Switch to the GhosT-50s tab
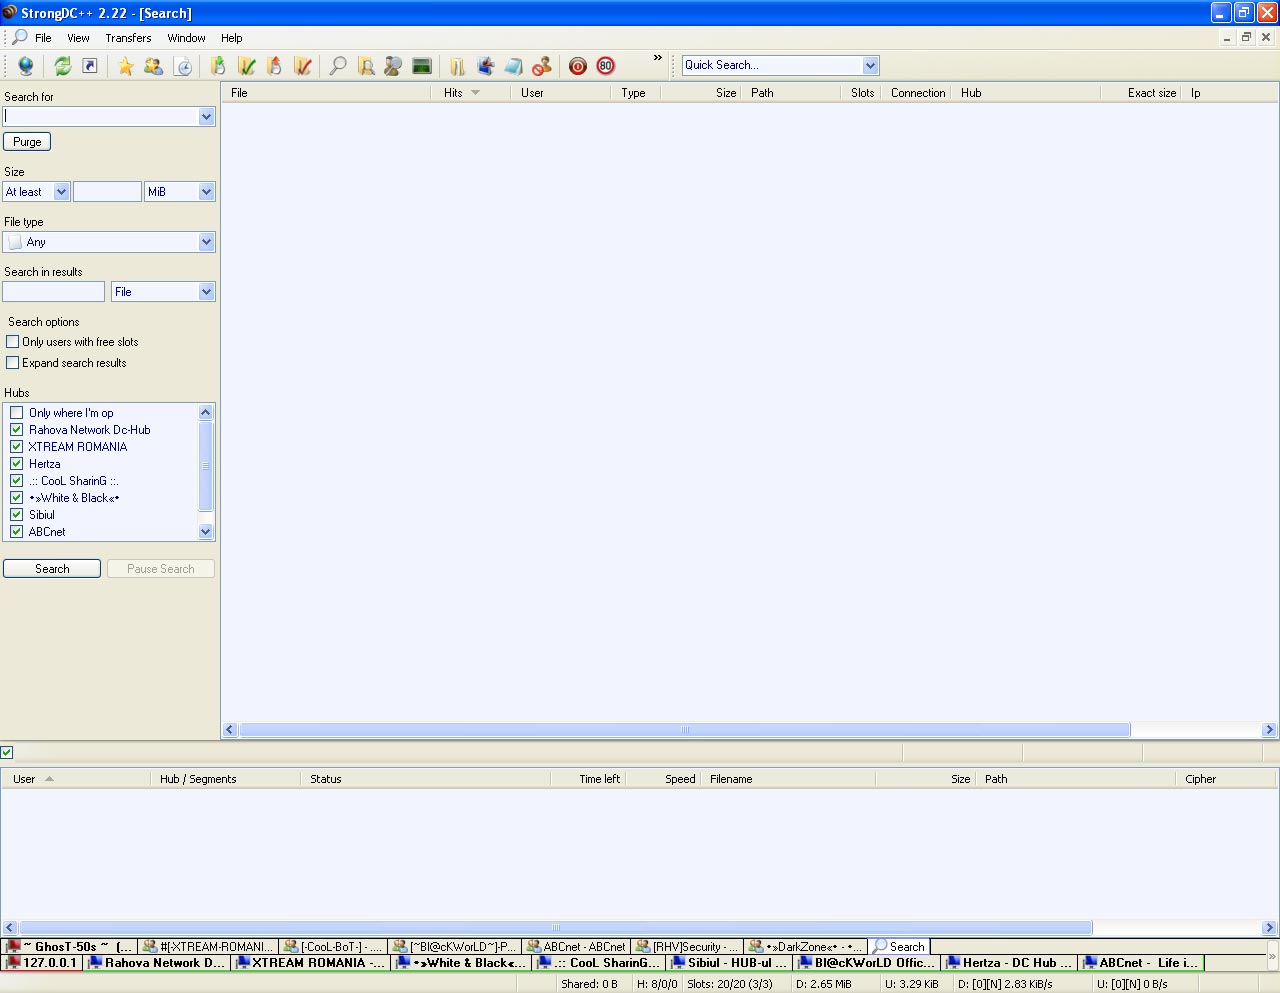This screenshot has width=1280, height=993. pos(69,947)
